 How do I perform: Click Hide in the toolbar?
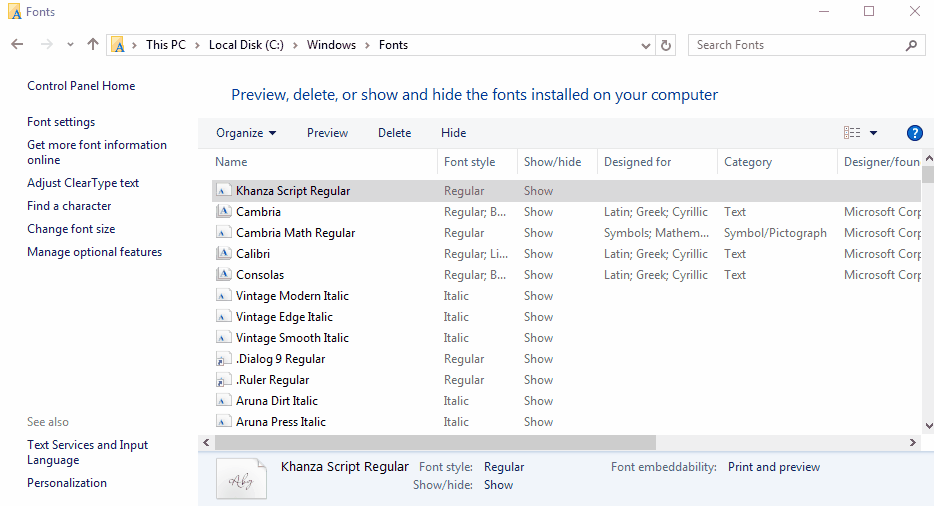coord(453,133)
